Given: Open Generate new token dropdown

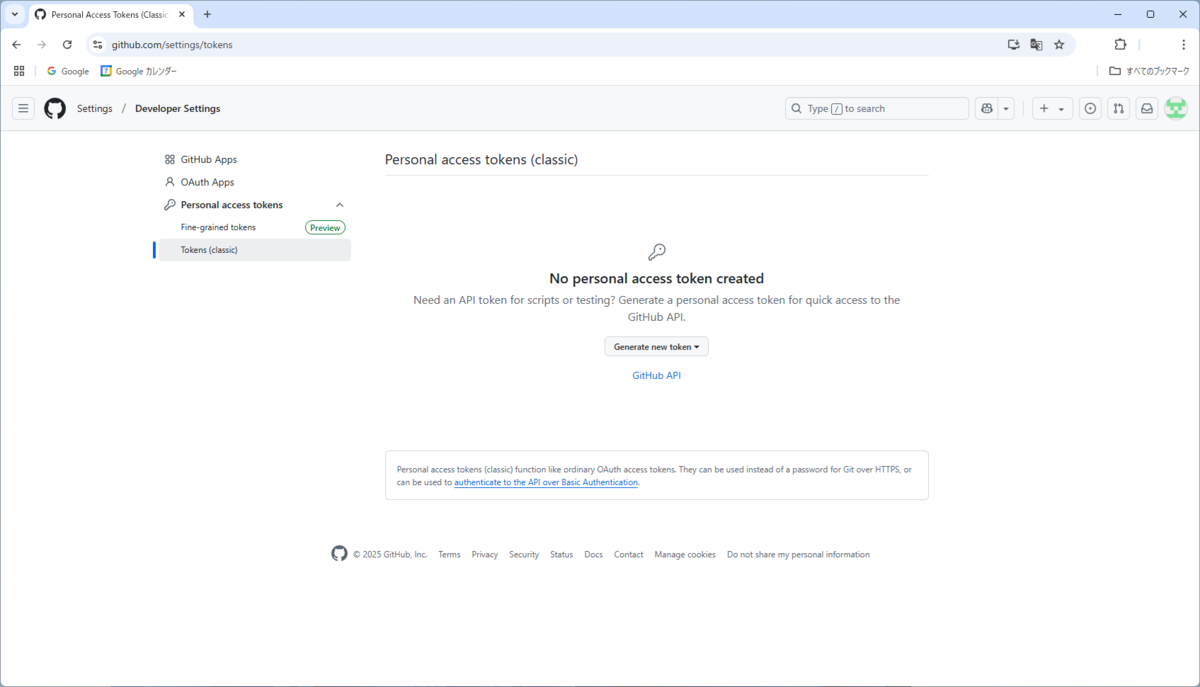Looking at the screenshot, I should click(x=656, y=346).
